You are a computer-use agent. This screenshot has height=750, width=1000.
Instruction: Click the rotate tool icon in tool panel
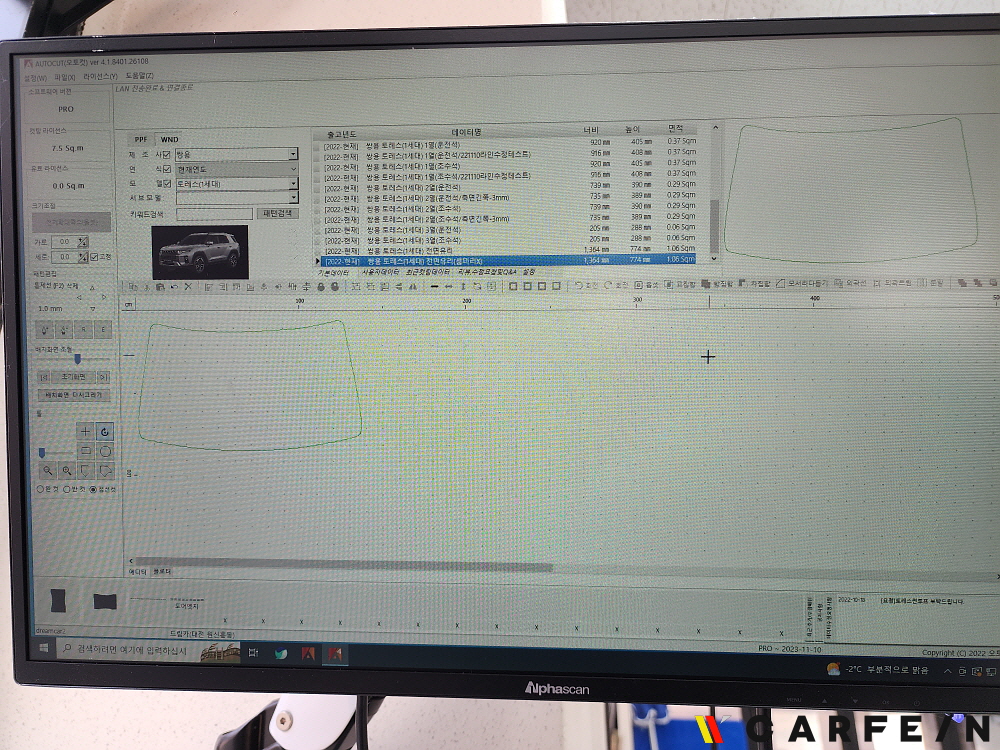tap(105, 432)
